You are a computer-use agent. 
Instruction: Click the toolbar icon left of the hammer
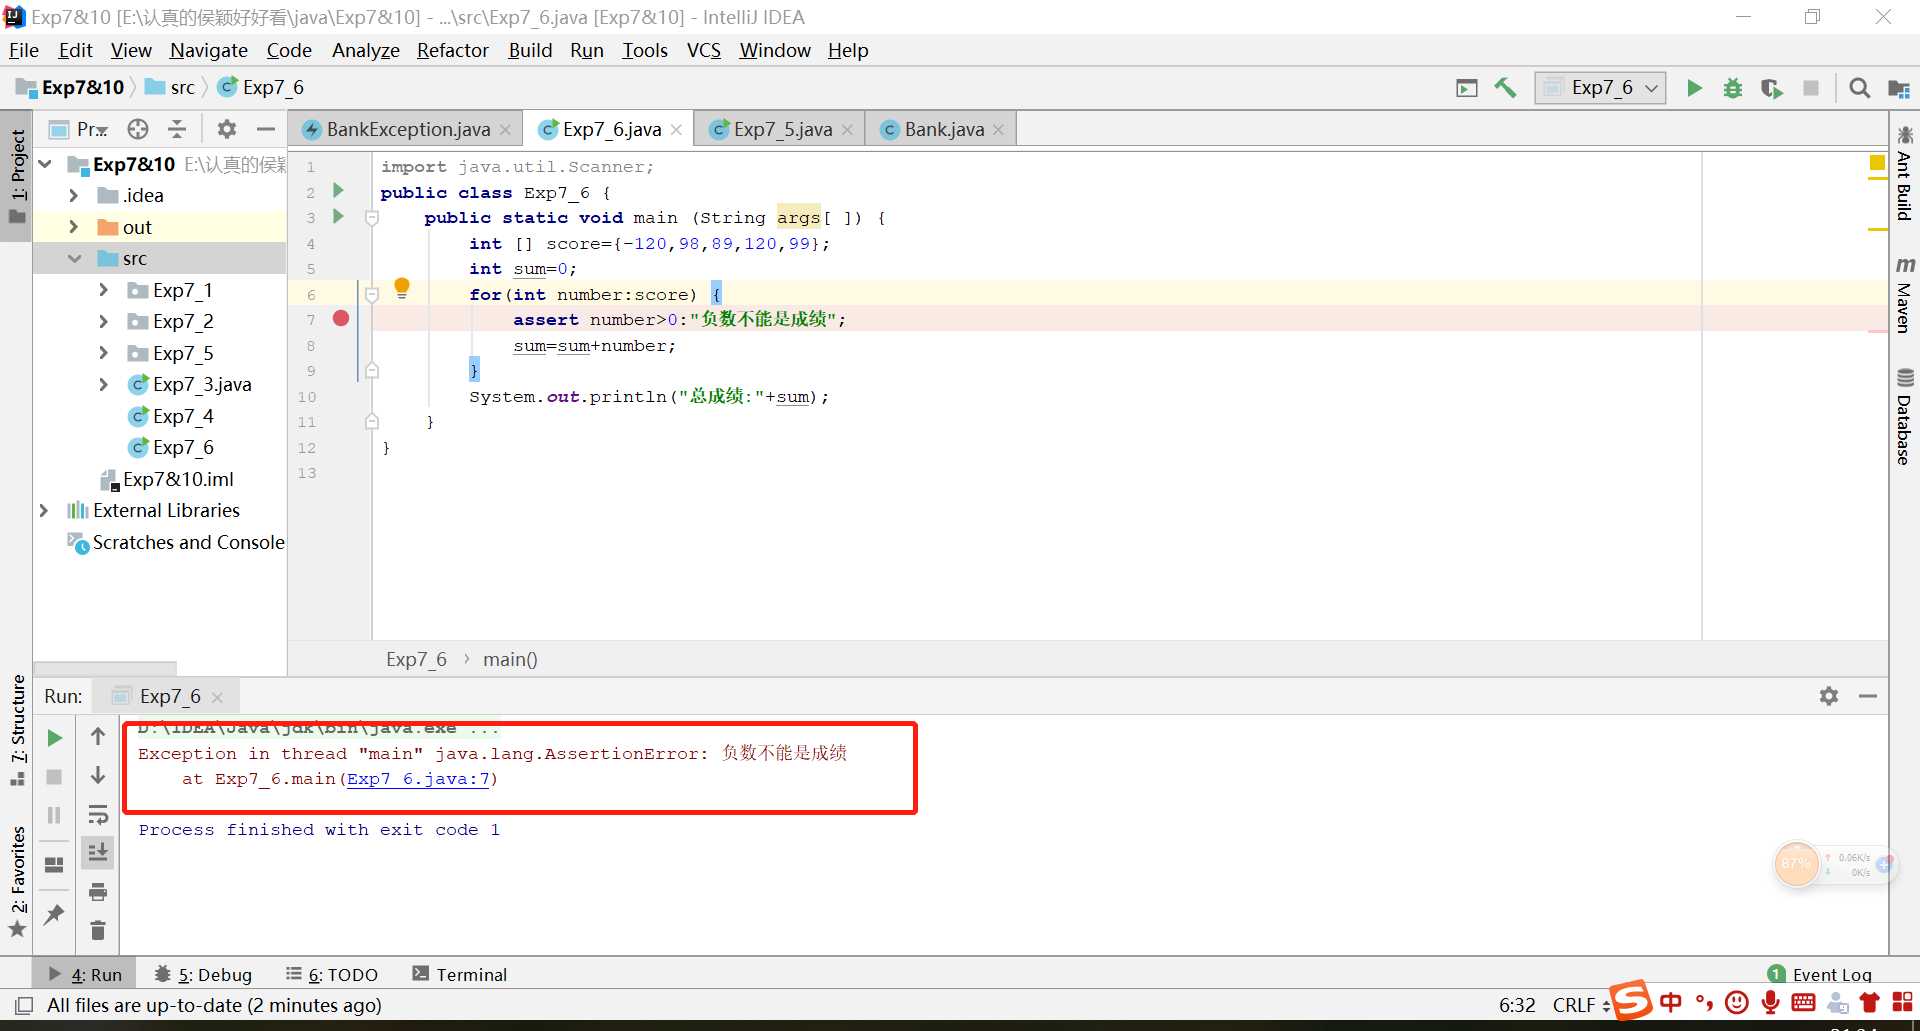1466,88
